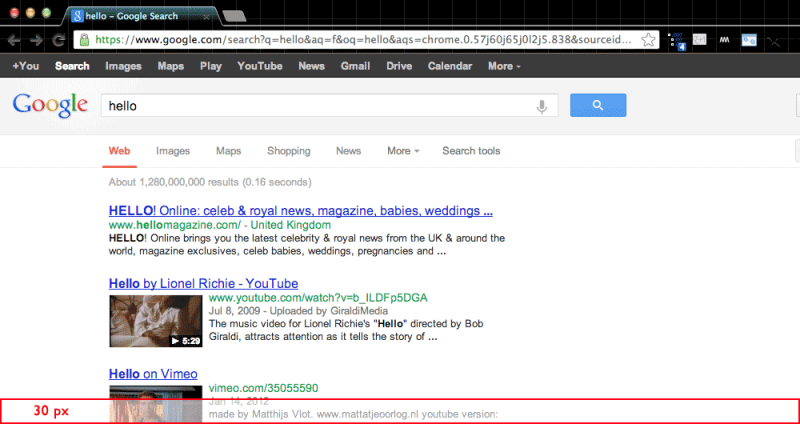Click the macOS green zoom button

pos(46,13)
